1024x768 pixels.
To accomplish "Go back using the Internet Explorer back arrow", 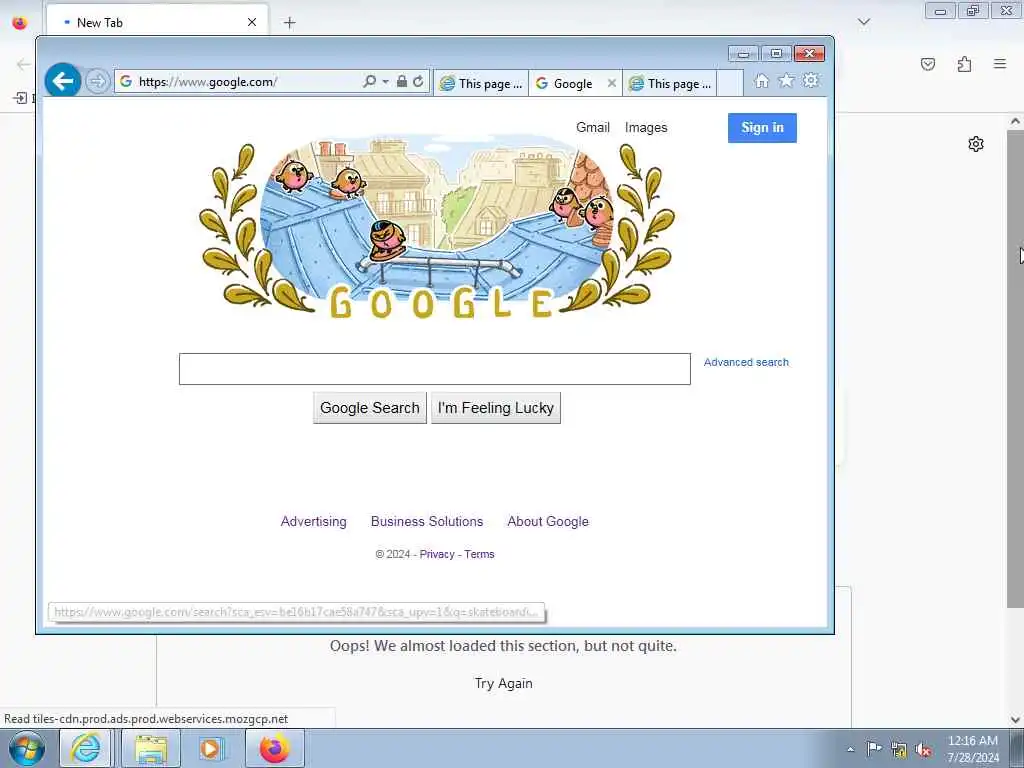I will (x=63, y=81).
